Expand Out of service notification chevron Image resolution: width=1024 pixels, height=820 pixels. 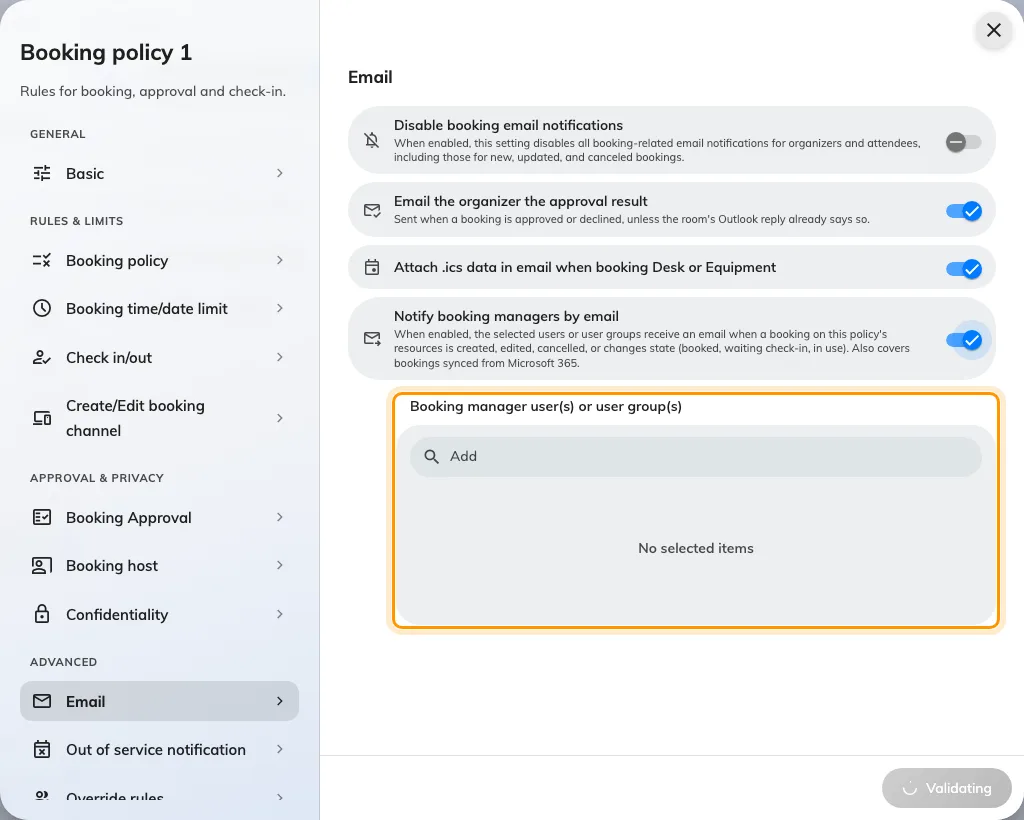(280, 749)
